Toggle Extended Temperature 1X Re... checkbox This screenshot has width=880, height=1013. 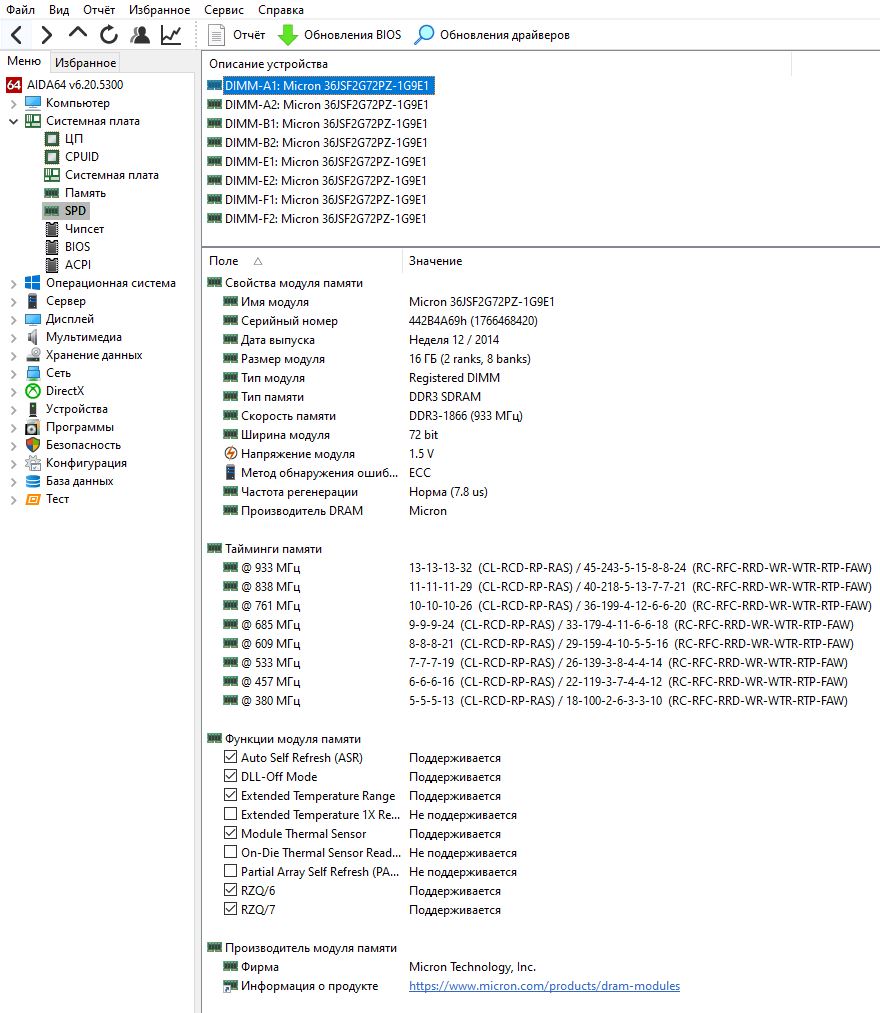(x=230, y=814)
